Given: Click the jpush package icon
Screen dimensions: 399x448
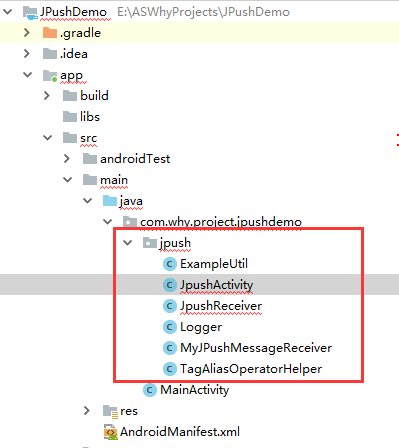Looking at the screenshot, I should click(150, 243).
